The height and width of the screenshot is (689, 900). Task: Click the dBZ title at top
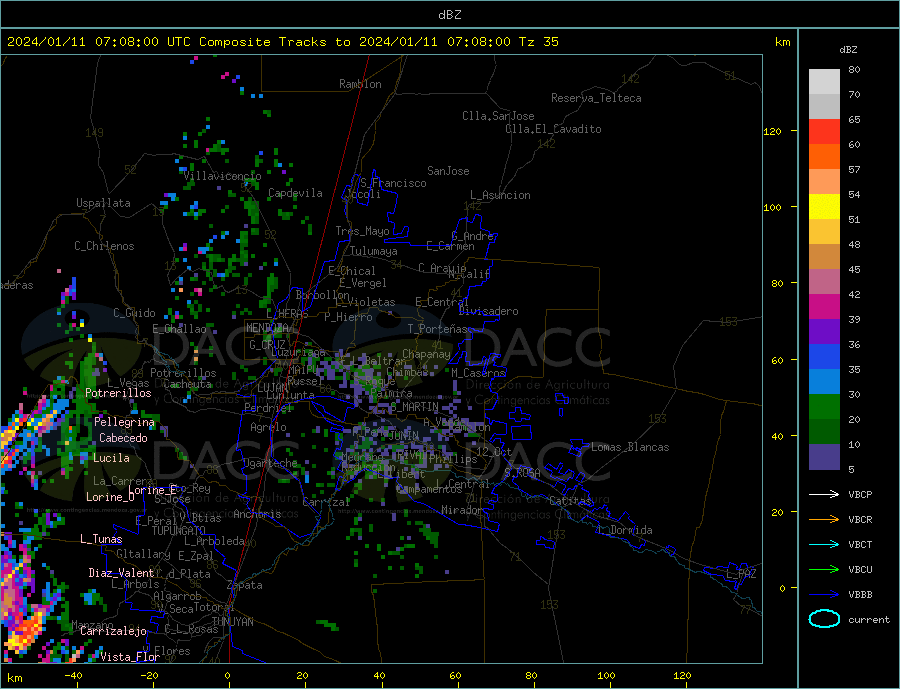(449, 15)
